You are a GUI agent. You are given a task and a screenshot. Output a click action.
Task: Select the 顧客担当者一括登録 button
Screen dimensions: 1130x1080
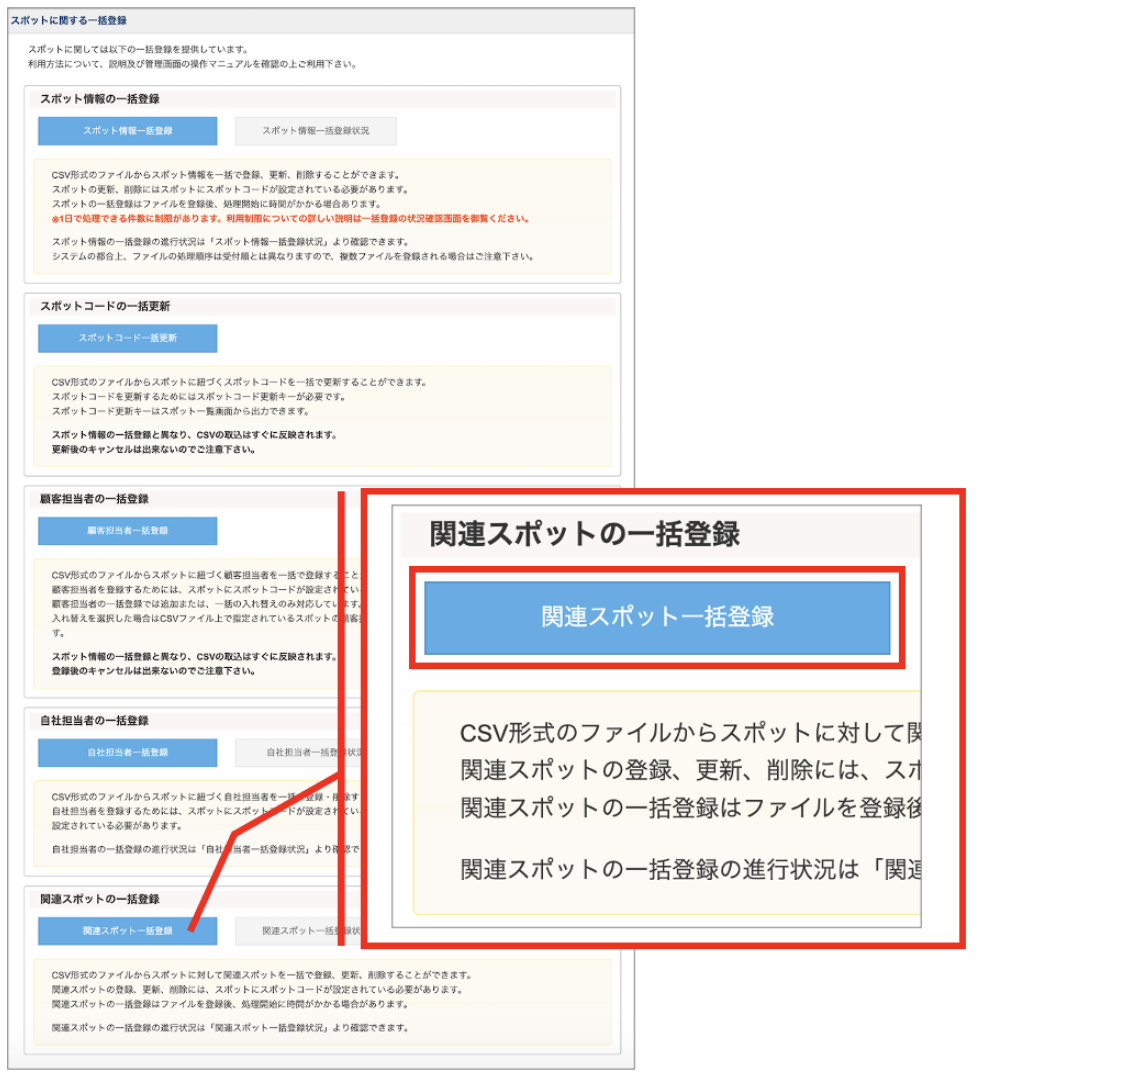click(x=128, y=531)
